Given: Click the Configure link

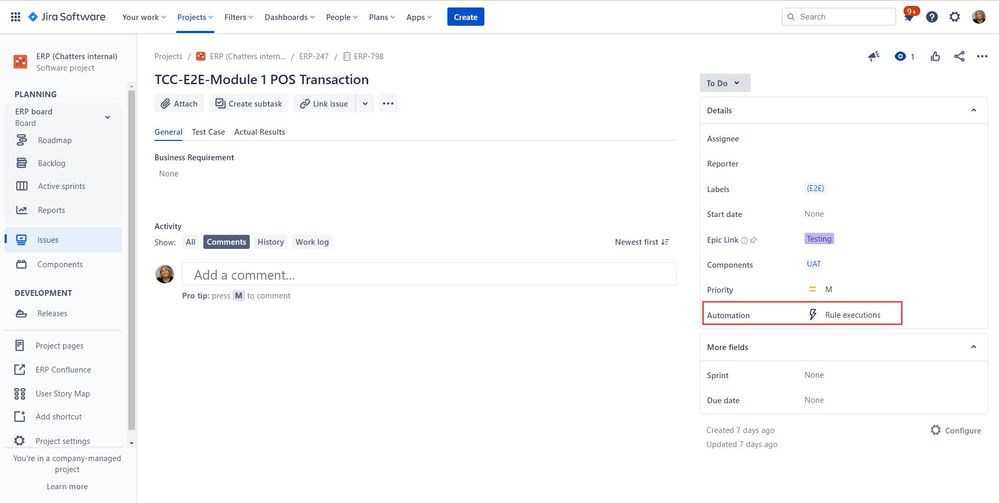Looking at the screenshot, I should pyautogui.click(x=956, y=430).
